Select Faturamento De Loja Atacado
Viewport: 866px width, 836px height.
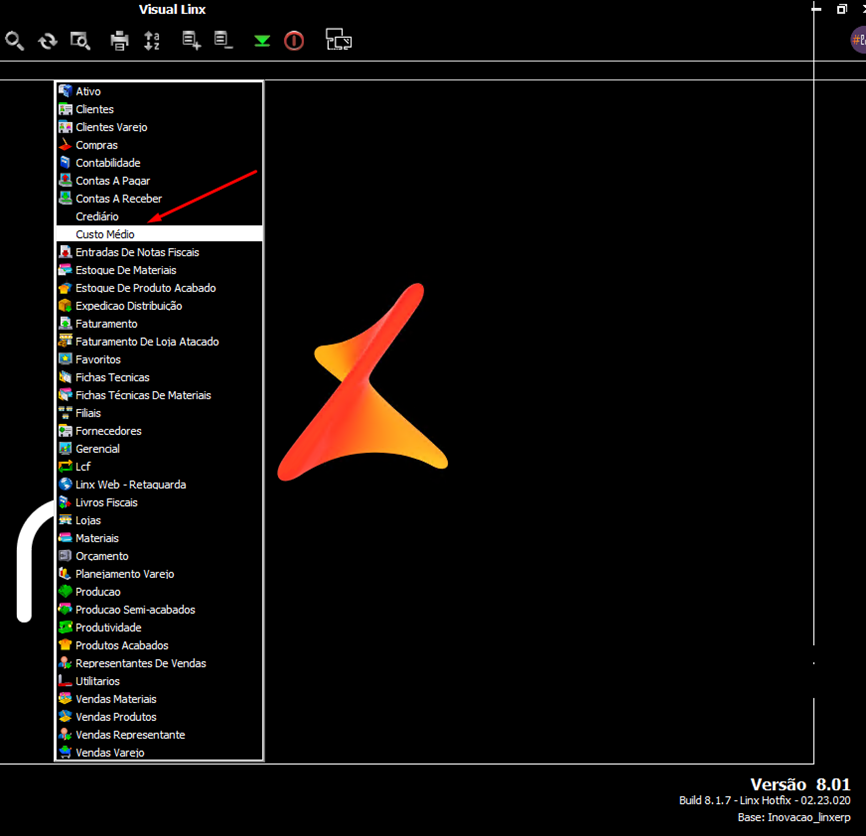click(159, 341)
